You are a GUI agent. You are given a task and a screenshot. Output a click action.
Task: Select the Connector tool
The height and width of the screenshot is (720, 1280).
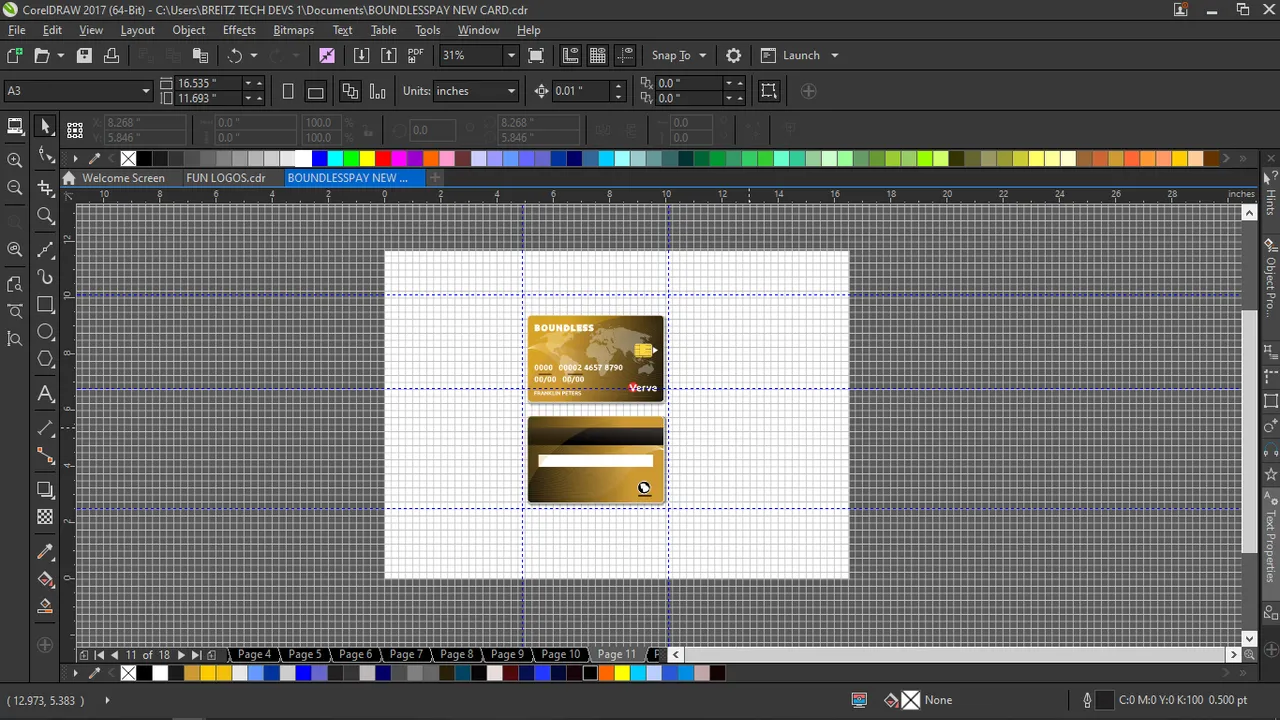click(x=45, y=456)
